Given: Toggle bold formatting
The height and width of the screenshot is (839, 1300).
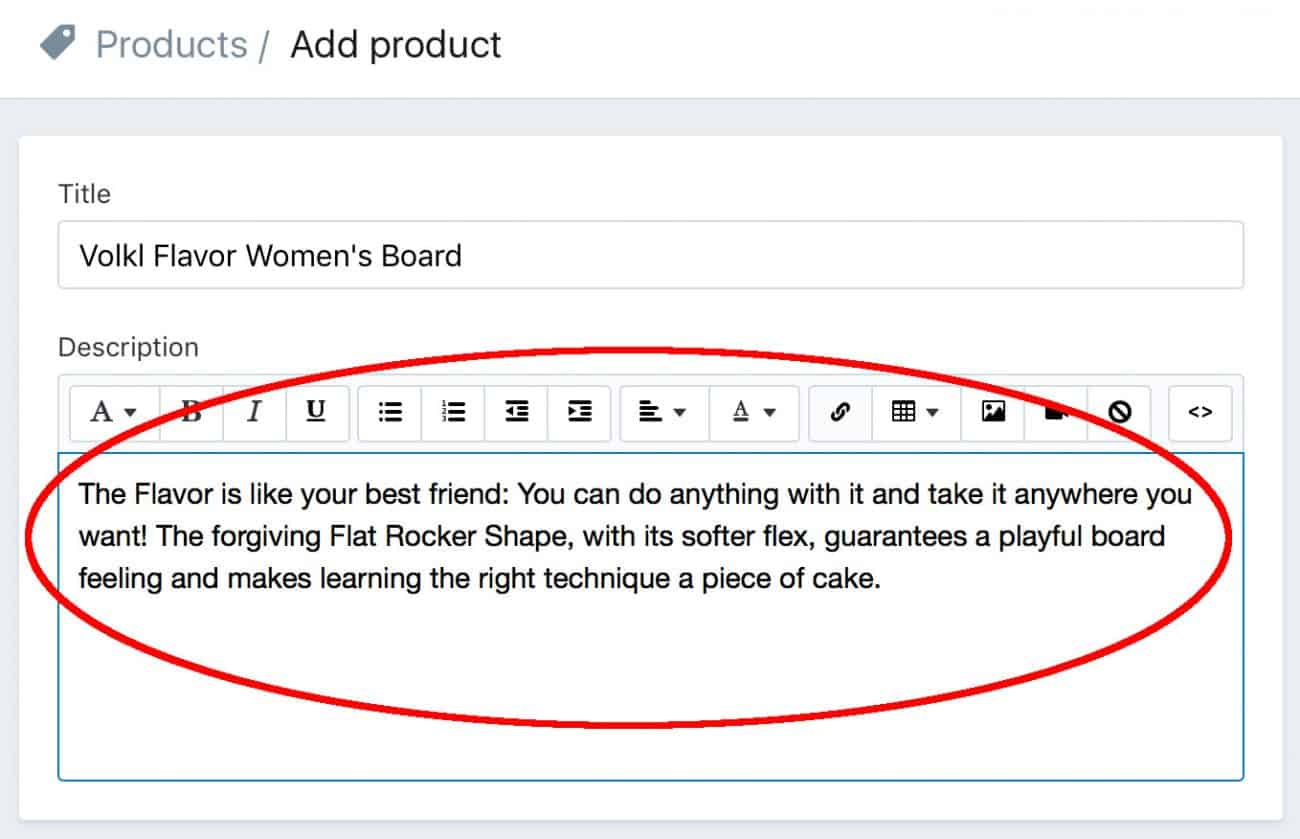Looking at the screenshot, I should (191, 413).
